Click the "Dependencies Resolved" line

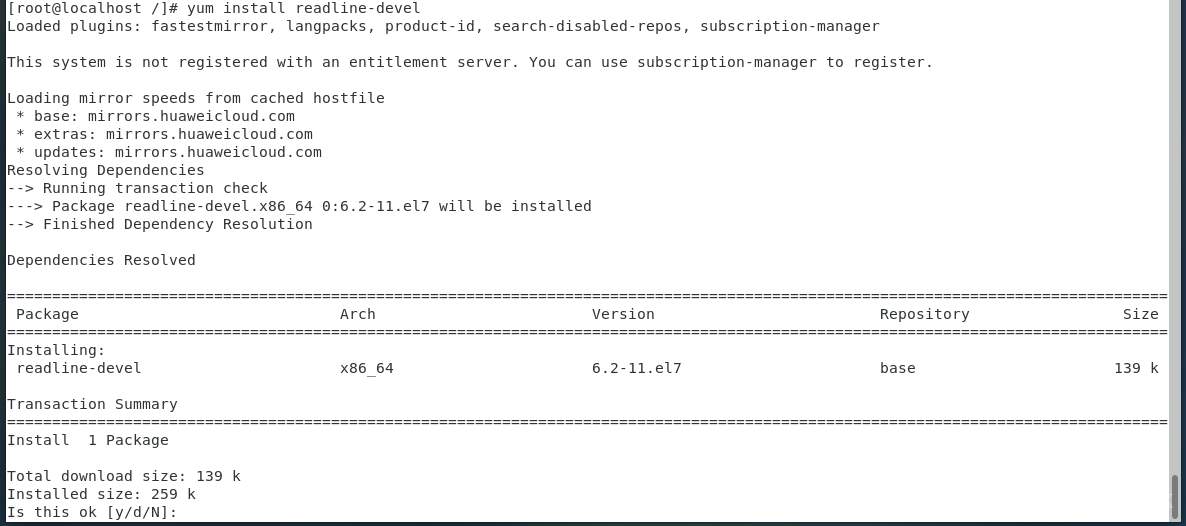[101, 260]
